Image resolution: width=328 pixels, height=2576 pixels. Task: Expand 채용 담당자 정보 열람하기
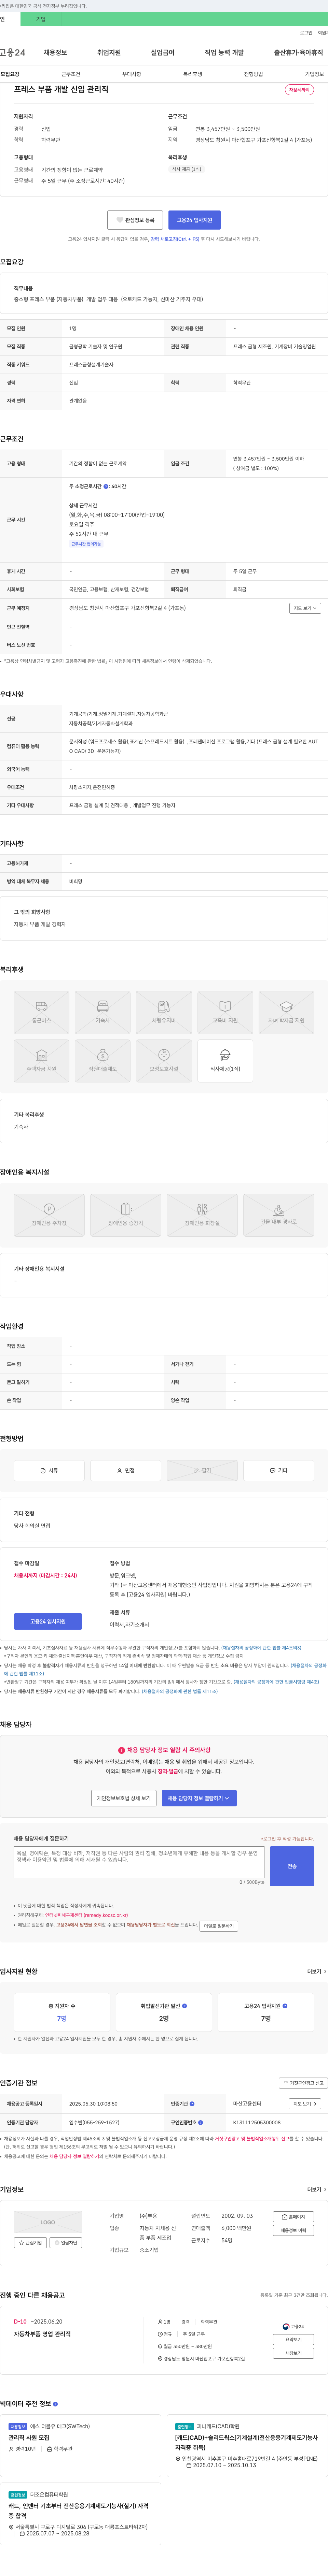199,1797
